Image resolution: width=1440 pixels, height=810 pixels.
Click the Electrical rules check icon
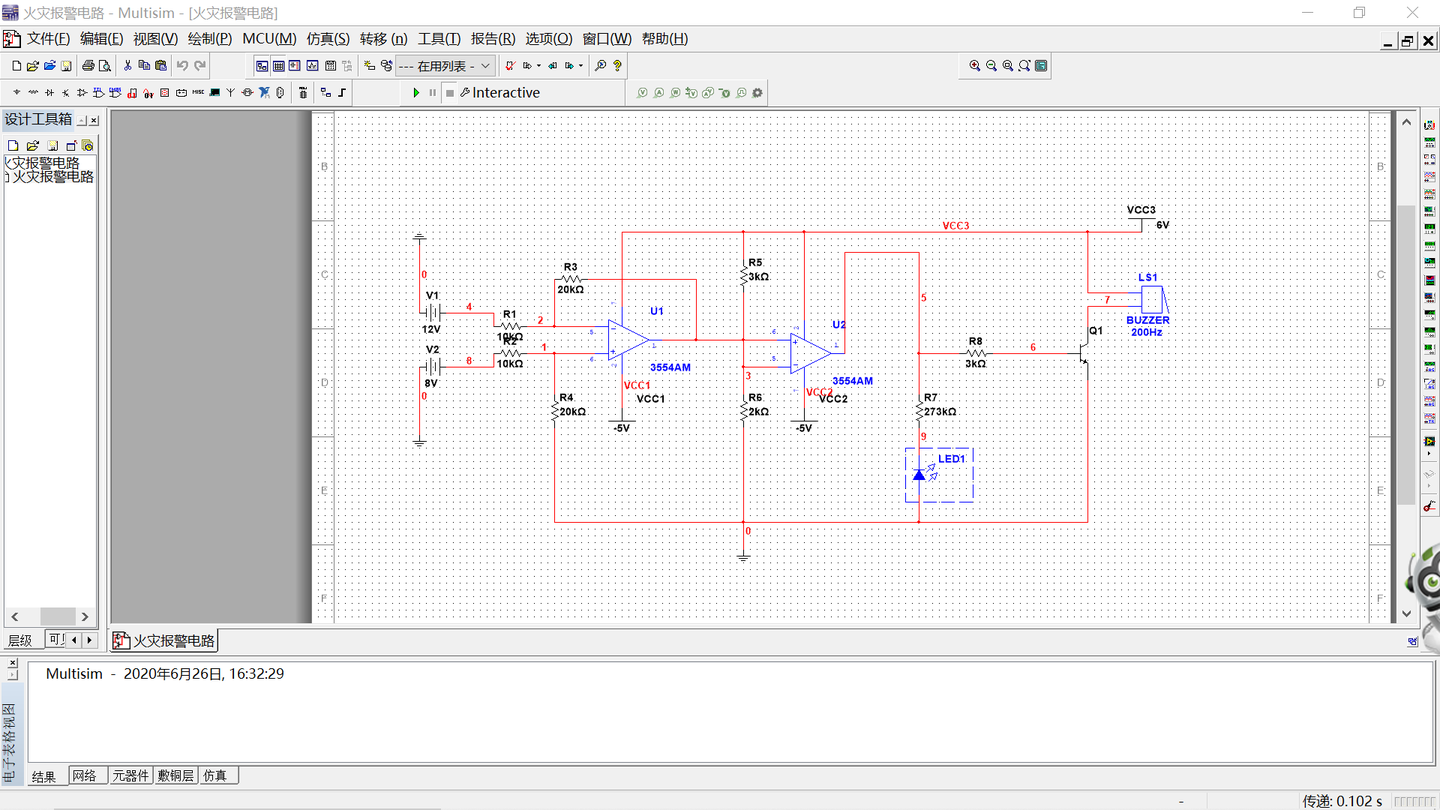click(510, 66)
